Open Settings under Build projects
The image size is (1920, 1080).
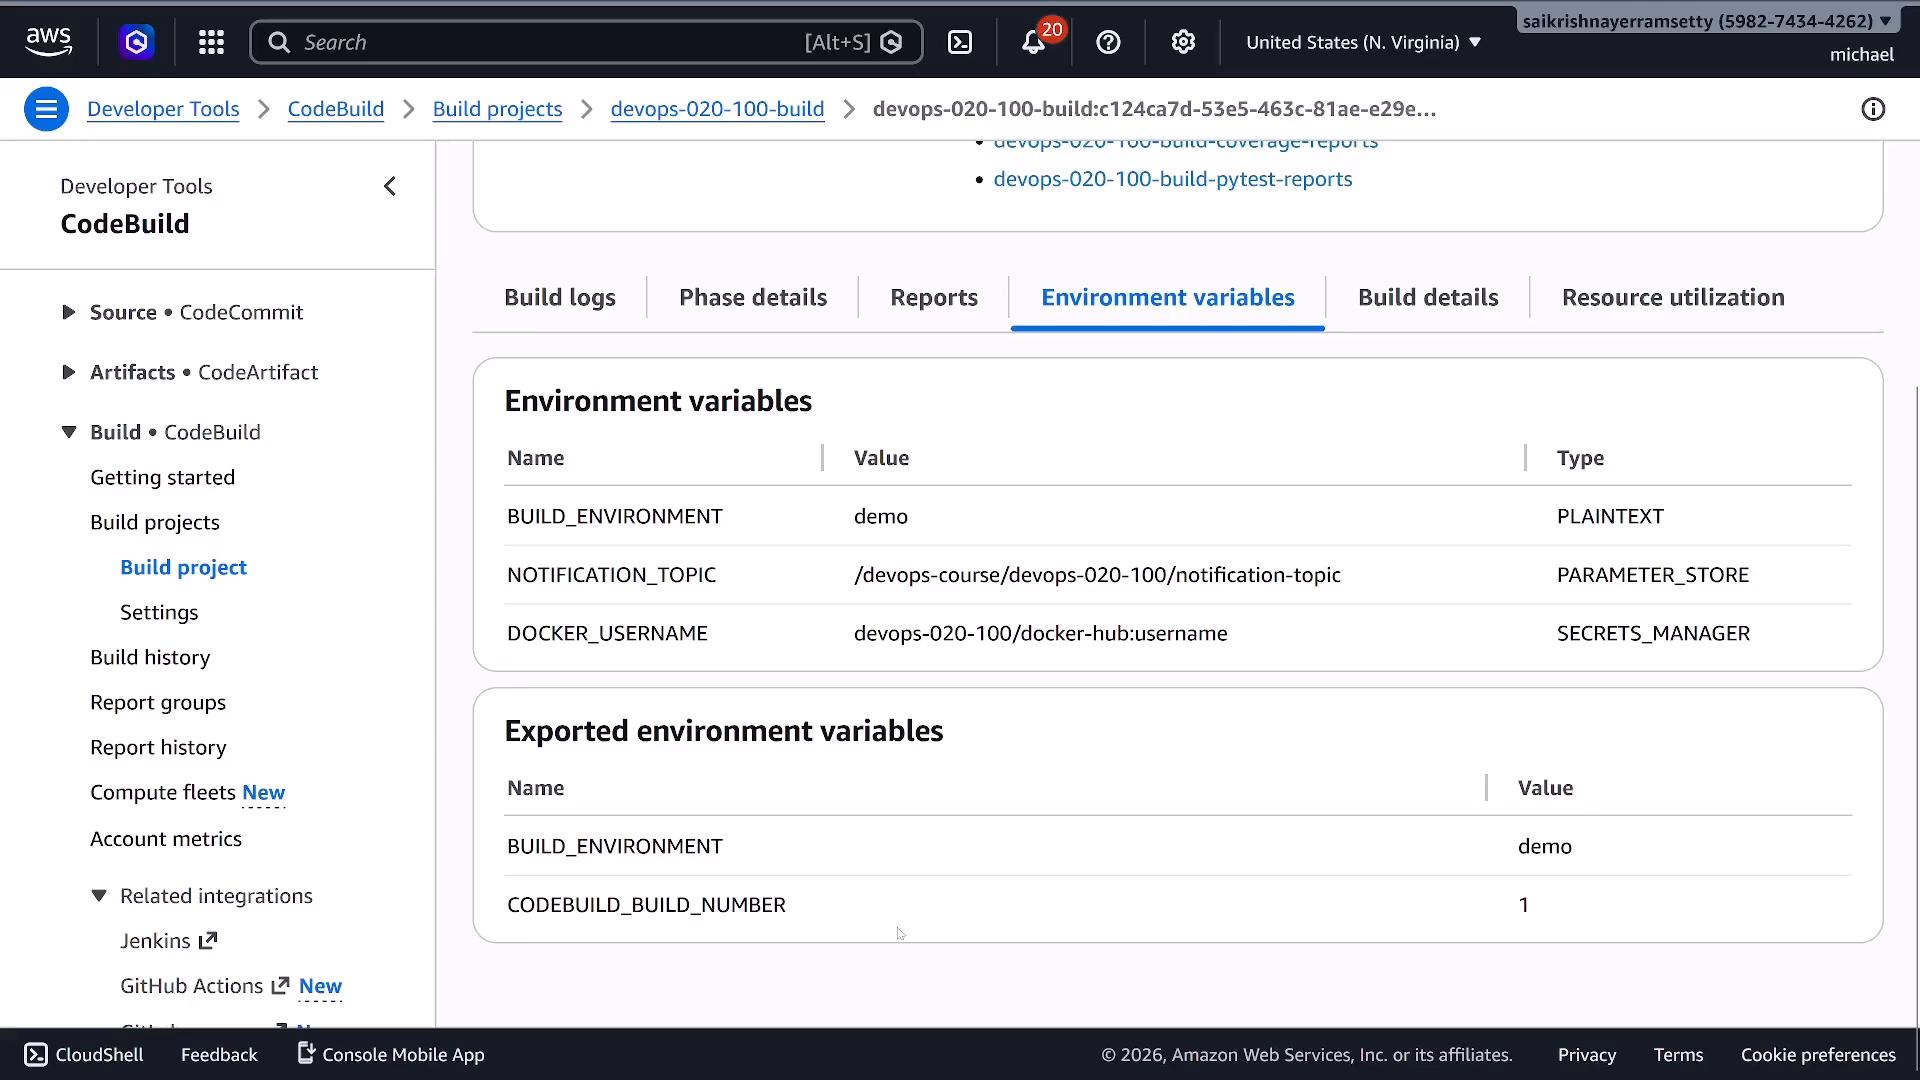point(159,612)
